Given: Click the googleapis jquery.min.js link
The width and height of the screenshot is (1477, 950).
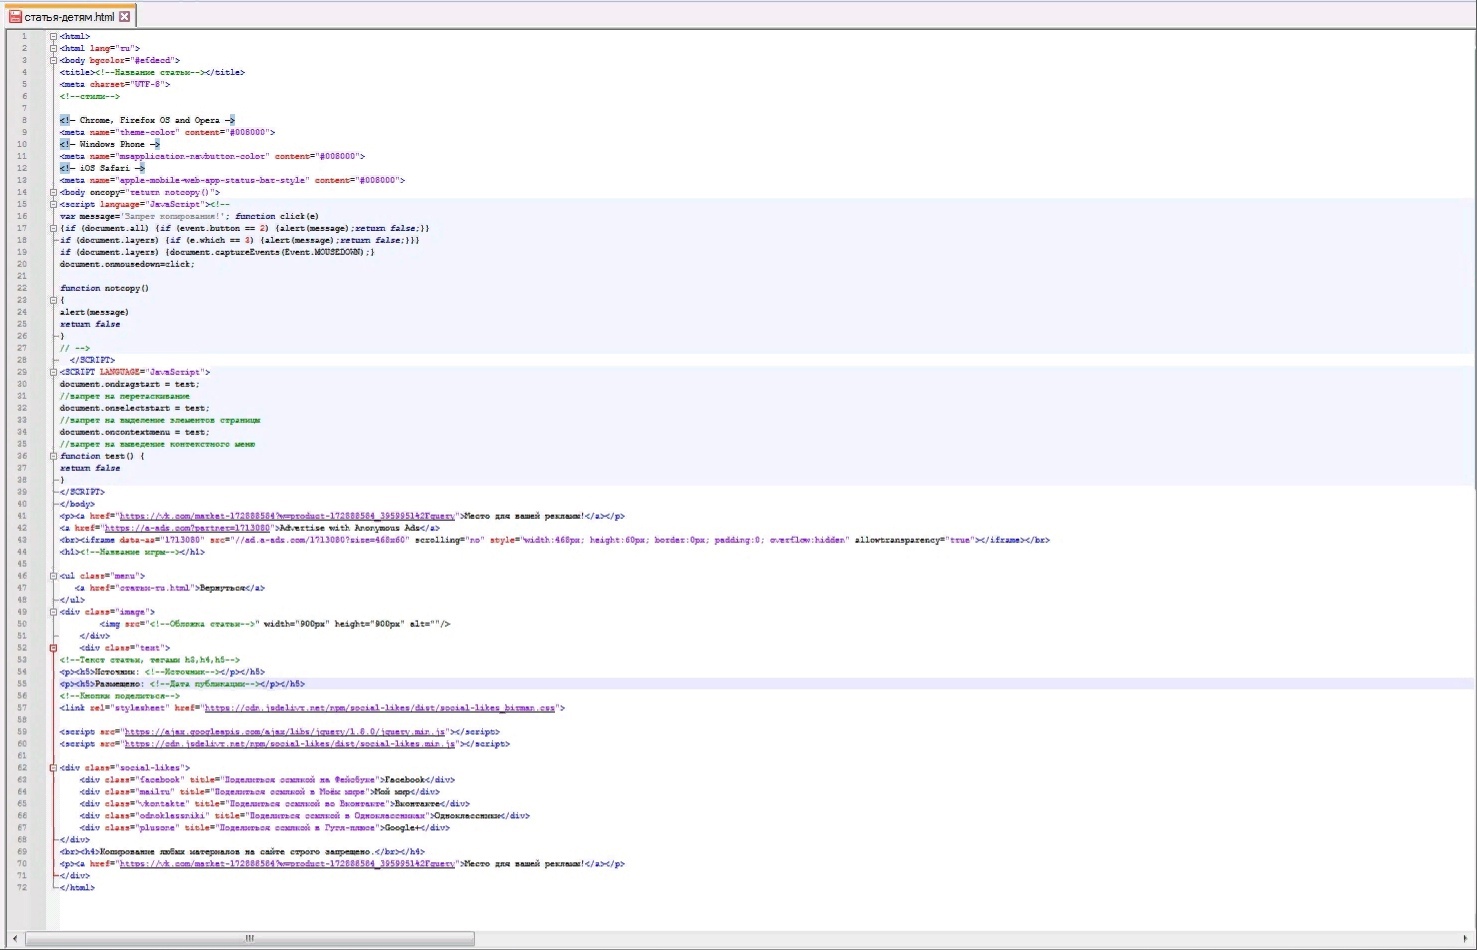Looking at the screenshot, I should (x=285, y=732).
